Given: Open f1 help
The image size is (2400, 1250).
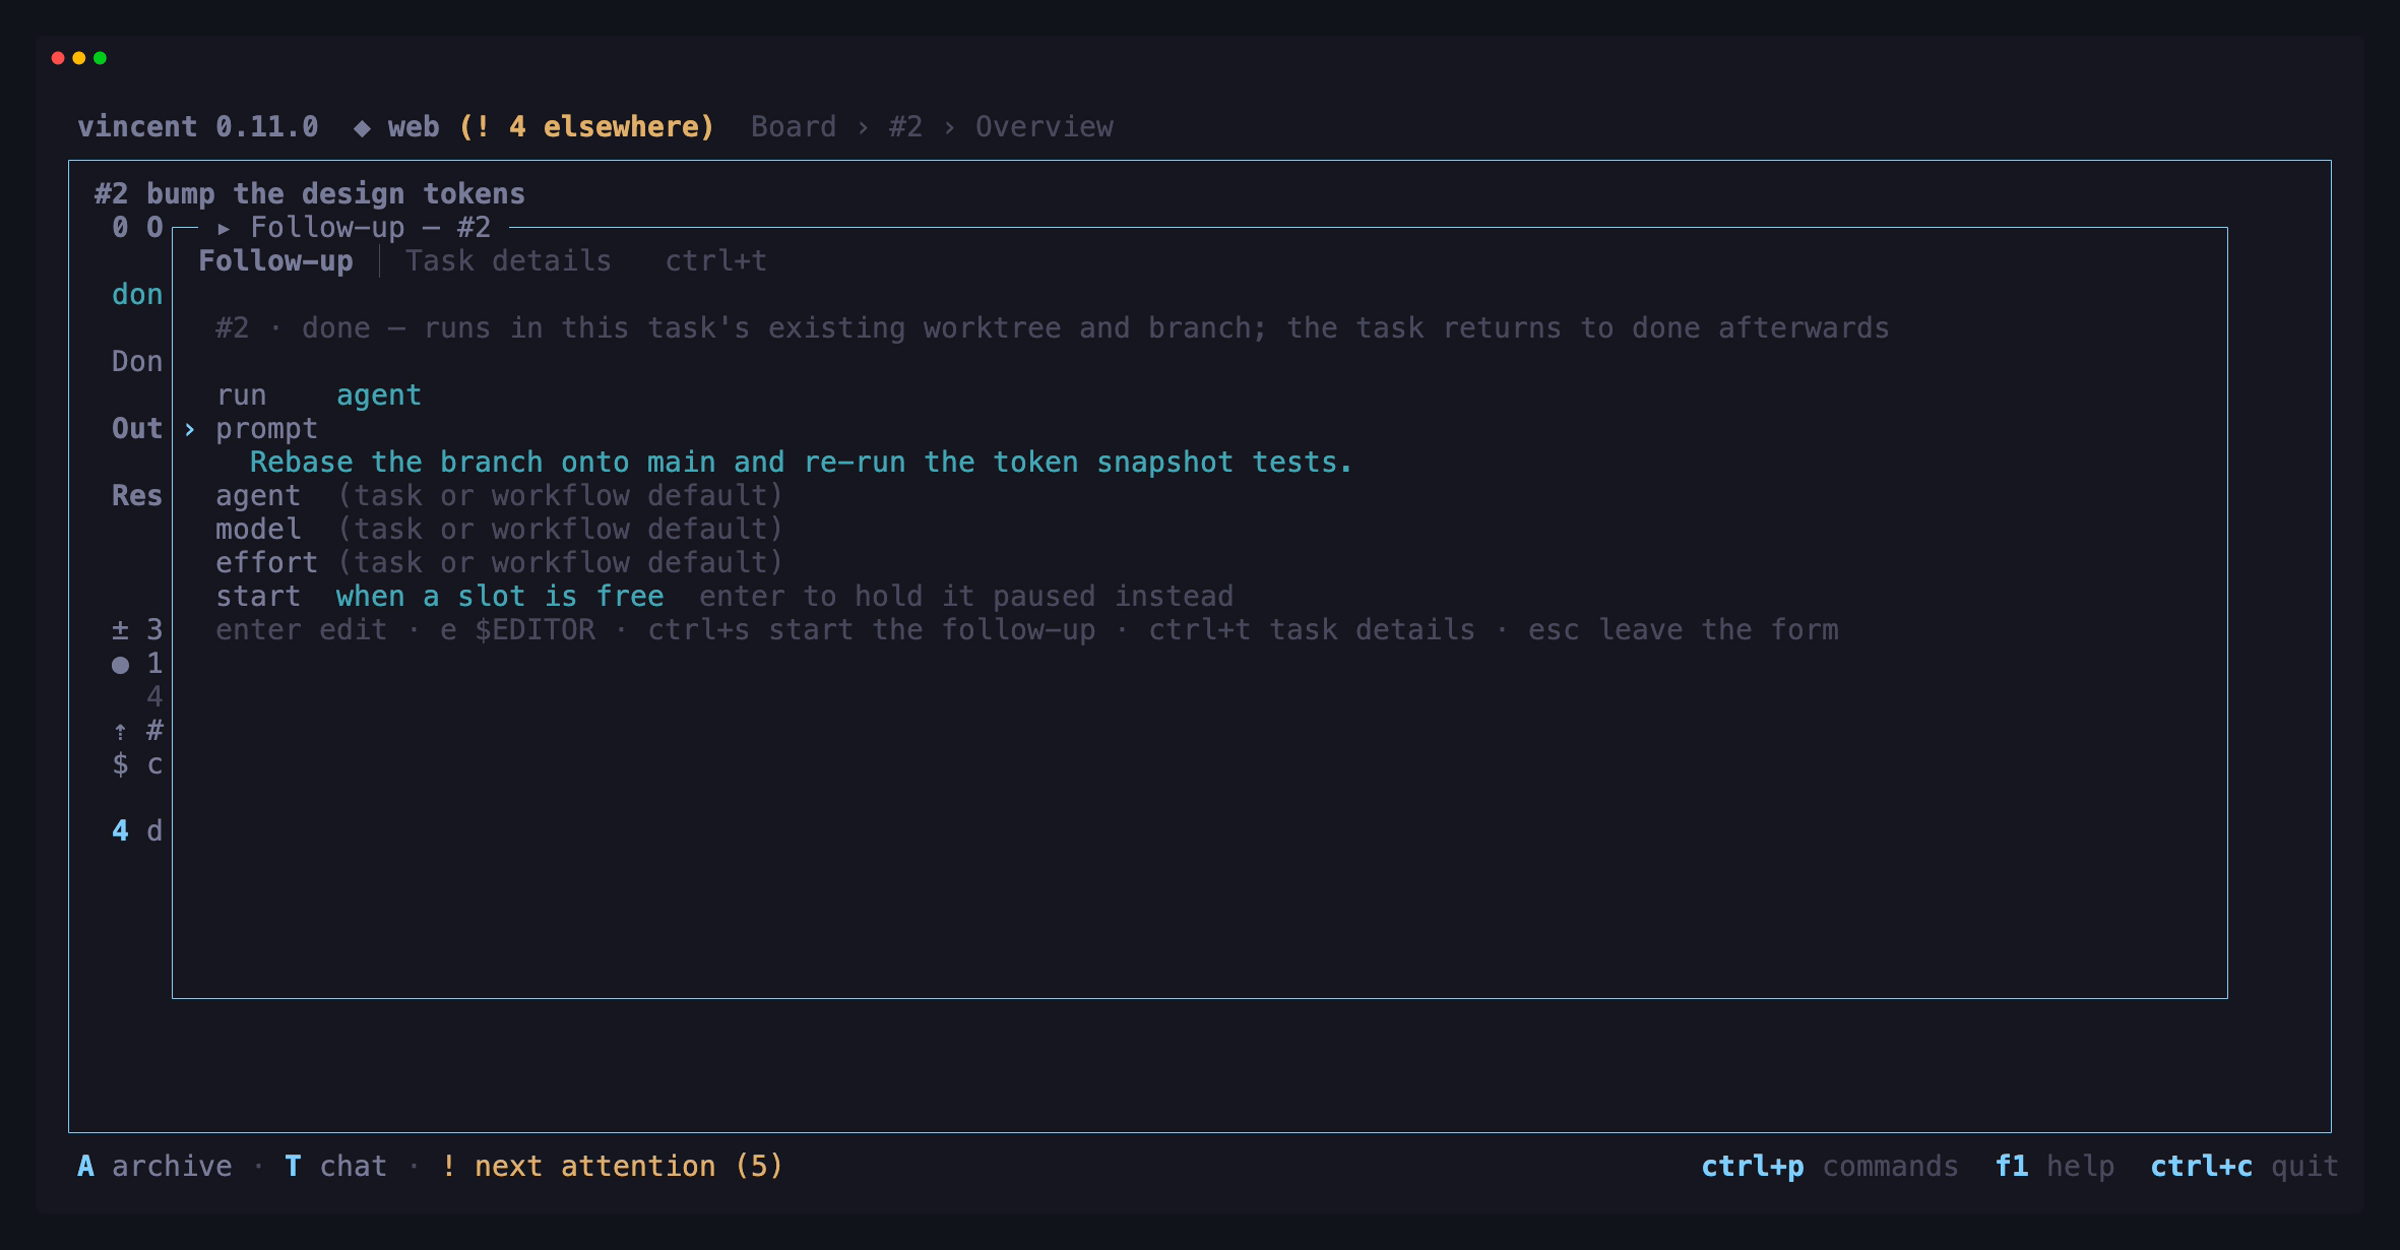Looking at the screenshot, I should [x=2054, y=1166].
